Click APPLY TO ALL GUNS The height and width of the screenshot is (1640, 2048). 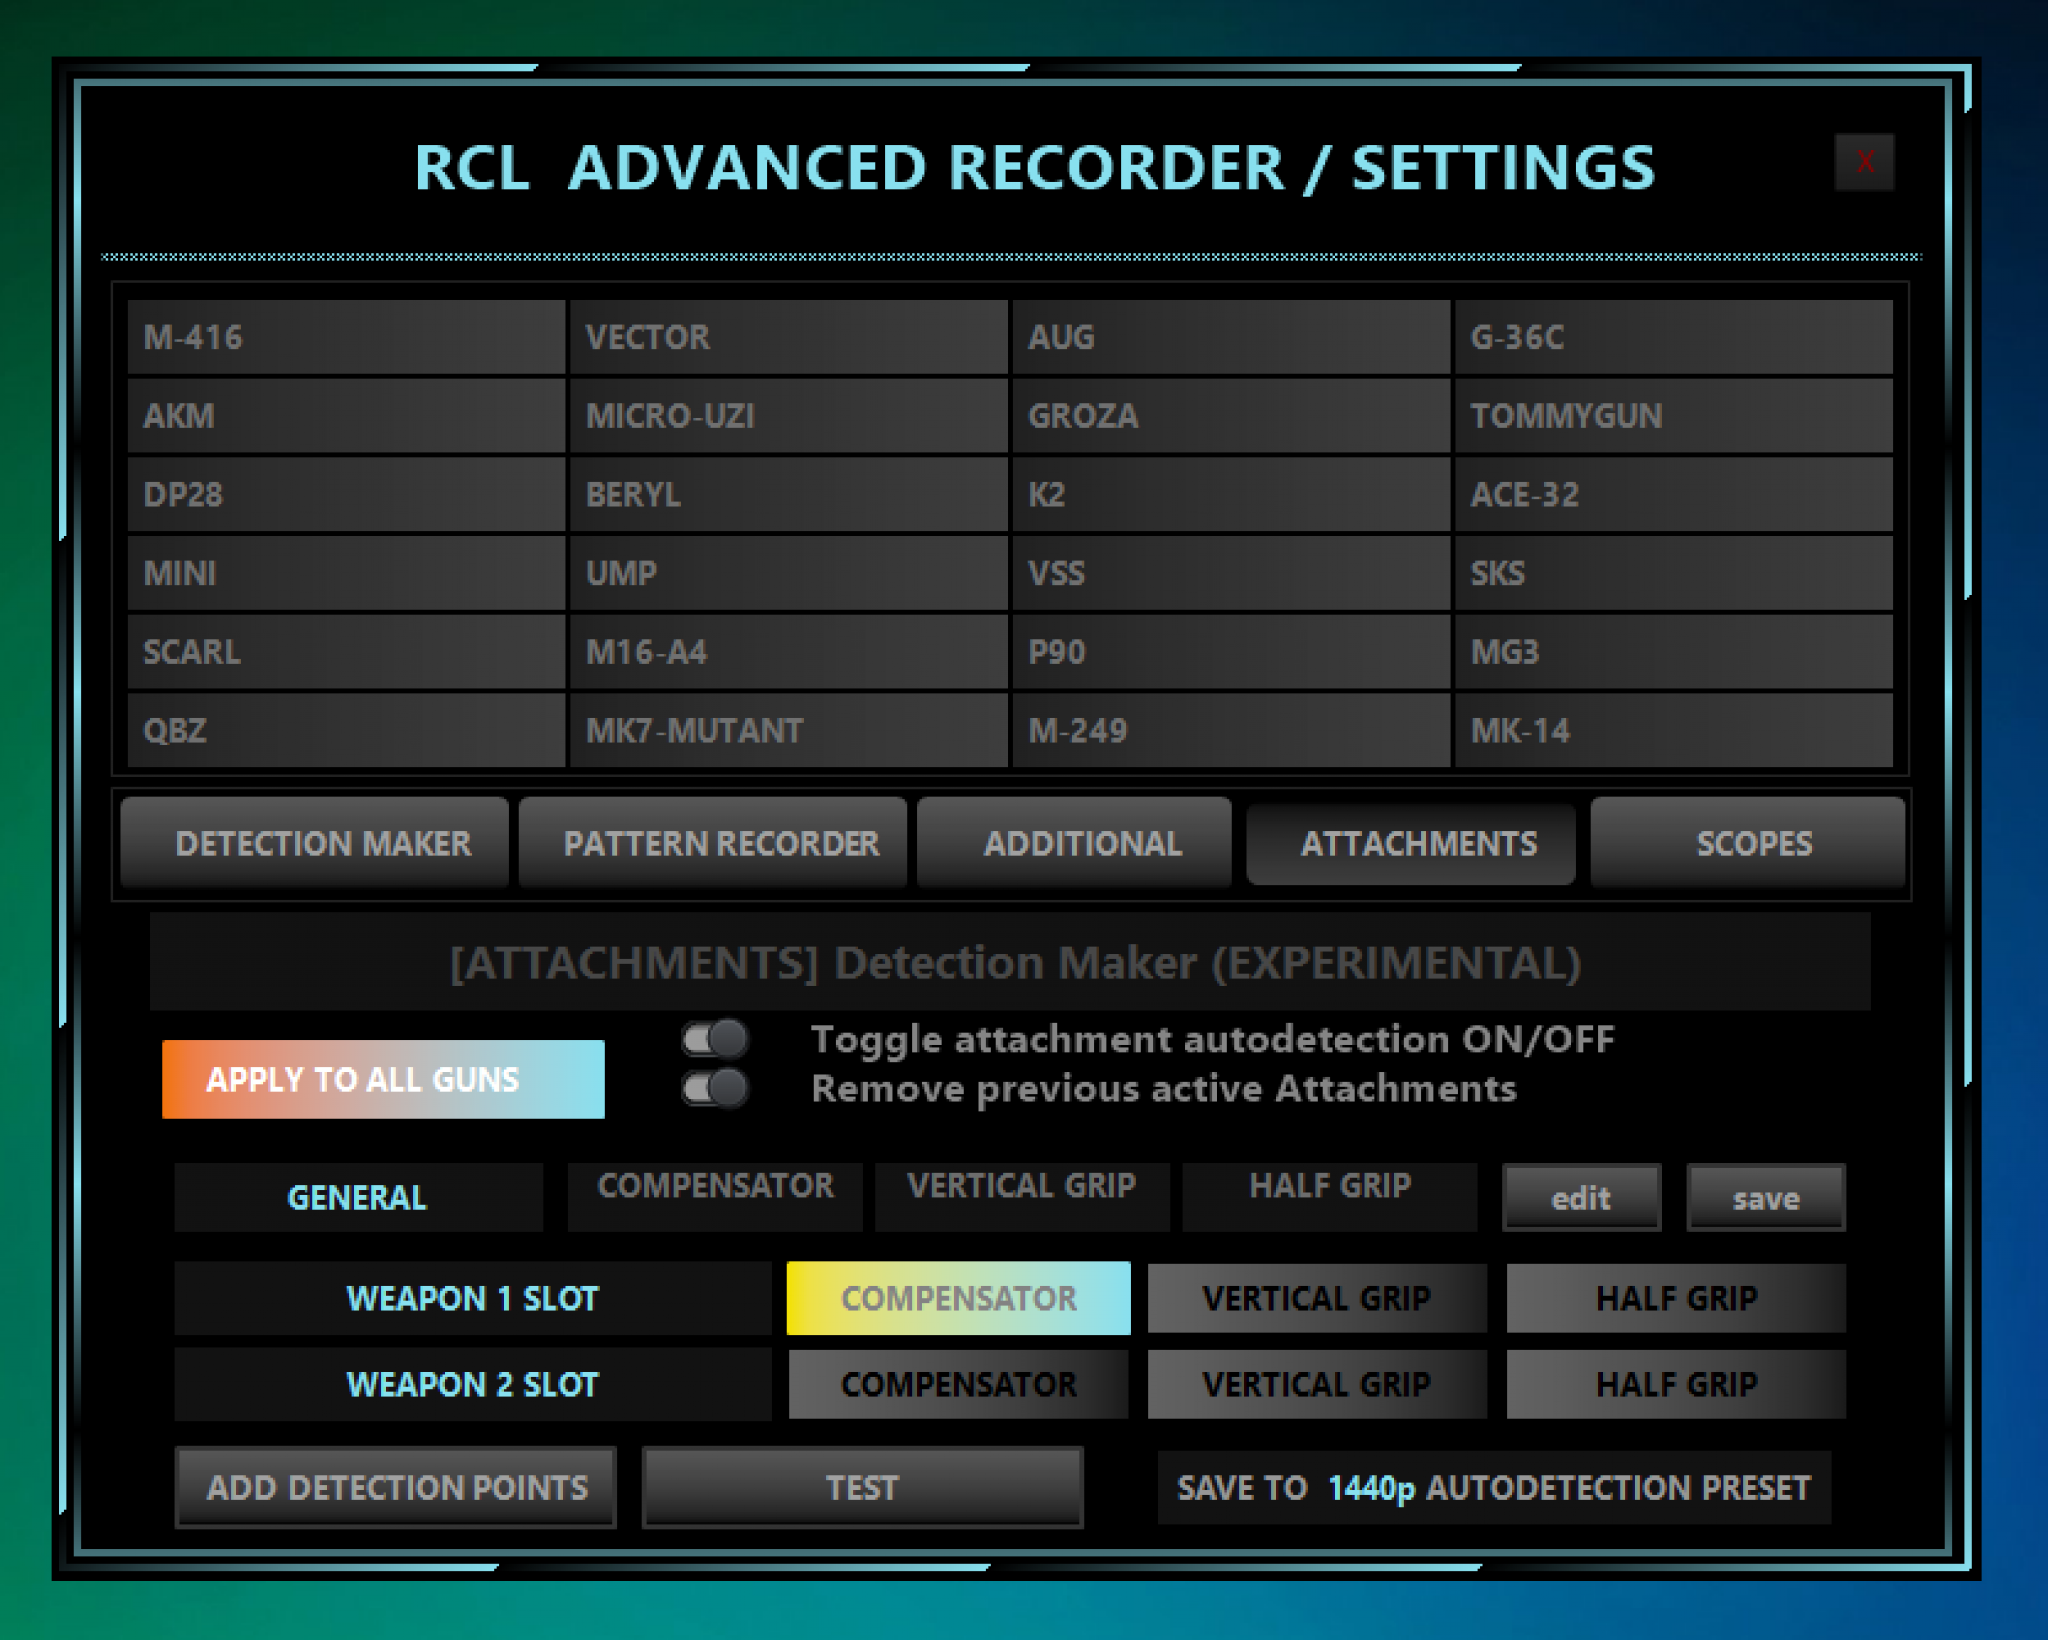click(383, 1078)
